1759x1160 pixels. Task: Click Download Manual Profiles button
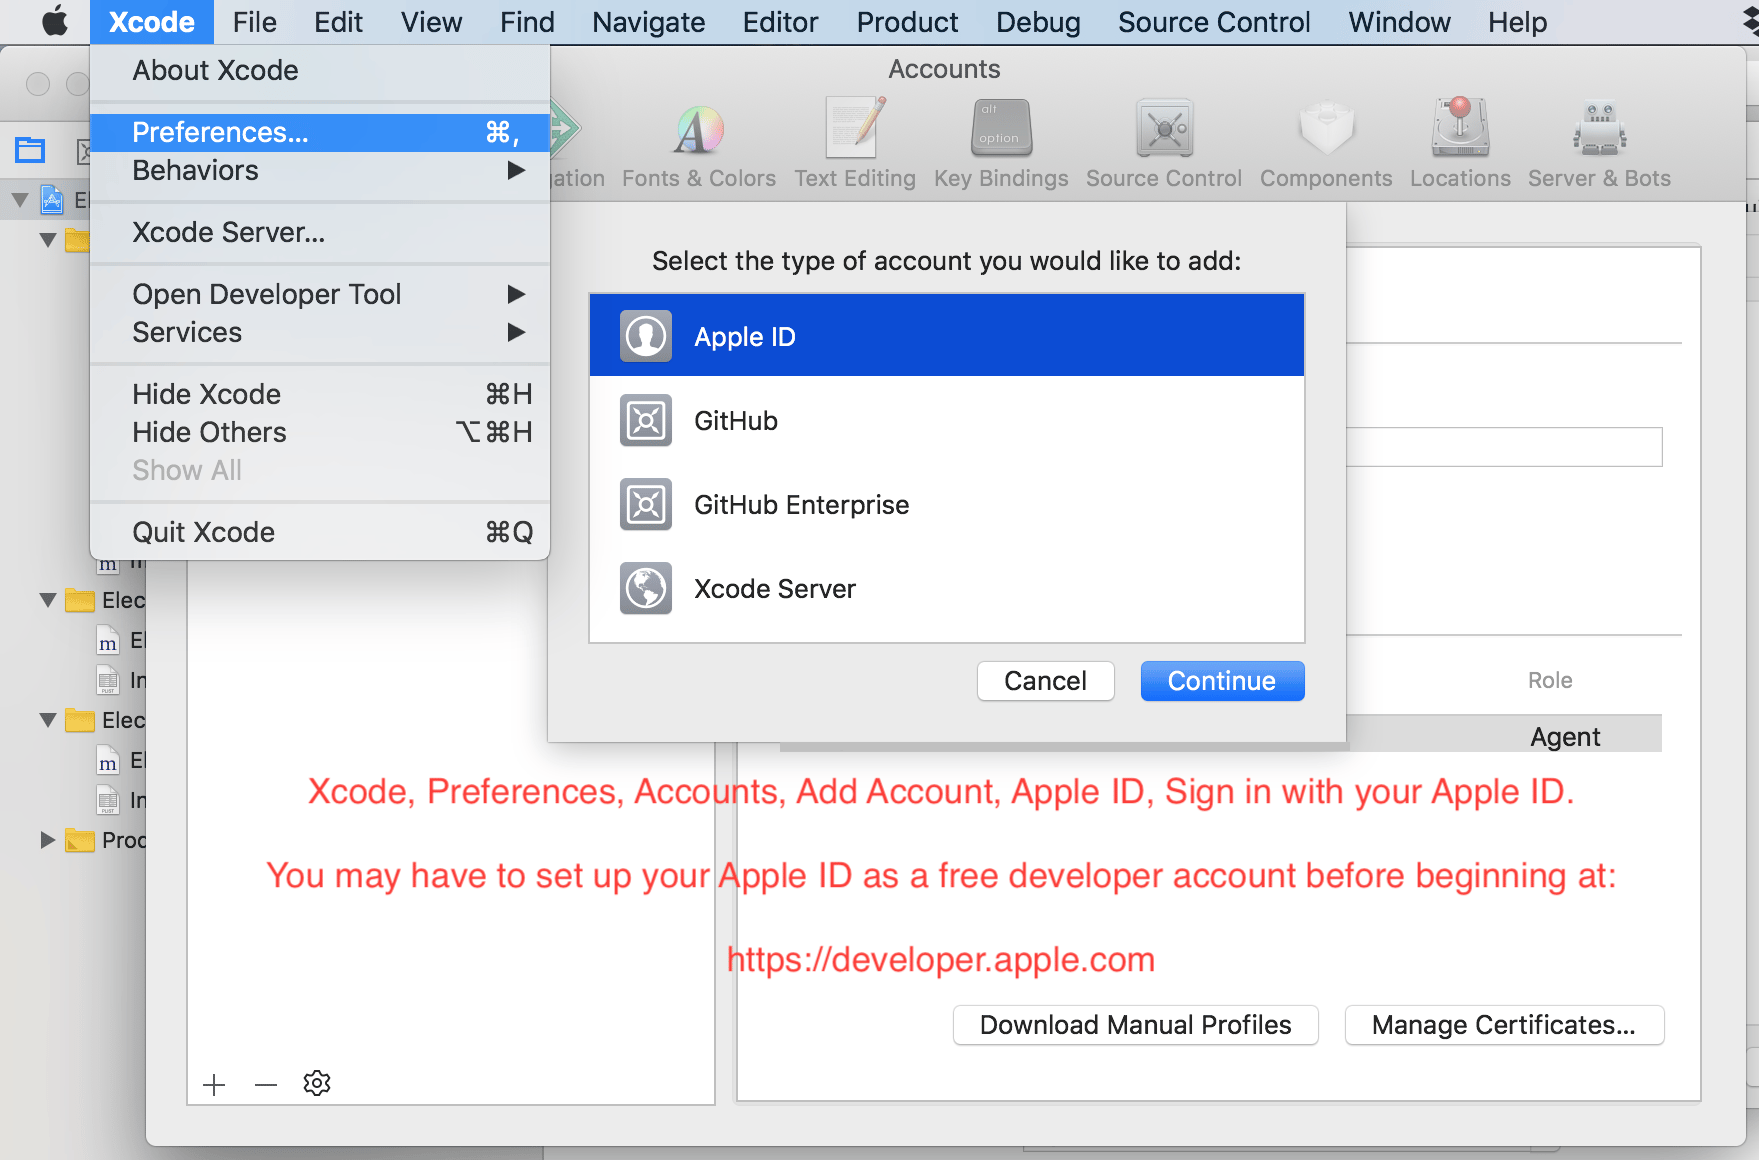pyautogui.click(x=1135, y=1025)
